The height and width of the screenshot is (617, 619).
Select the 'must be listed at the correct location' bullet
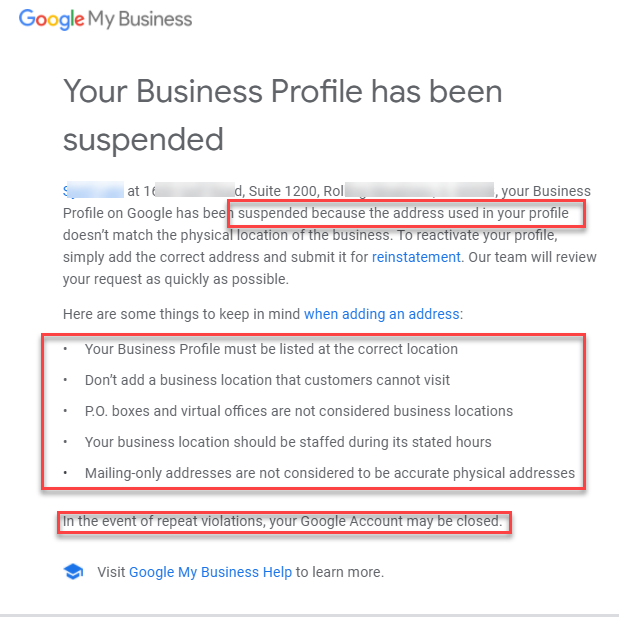pyautogui.click(x=271, y=349)
